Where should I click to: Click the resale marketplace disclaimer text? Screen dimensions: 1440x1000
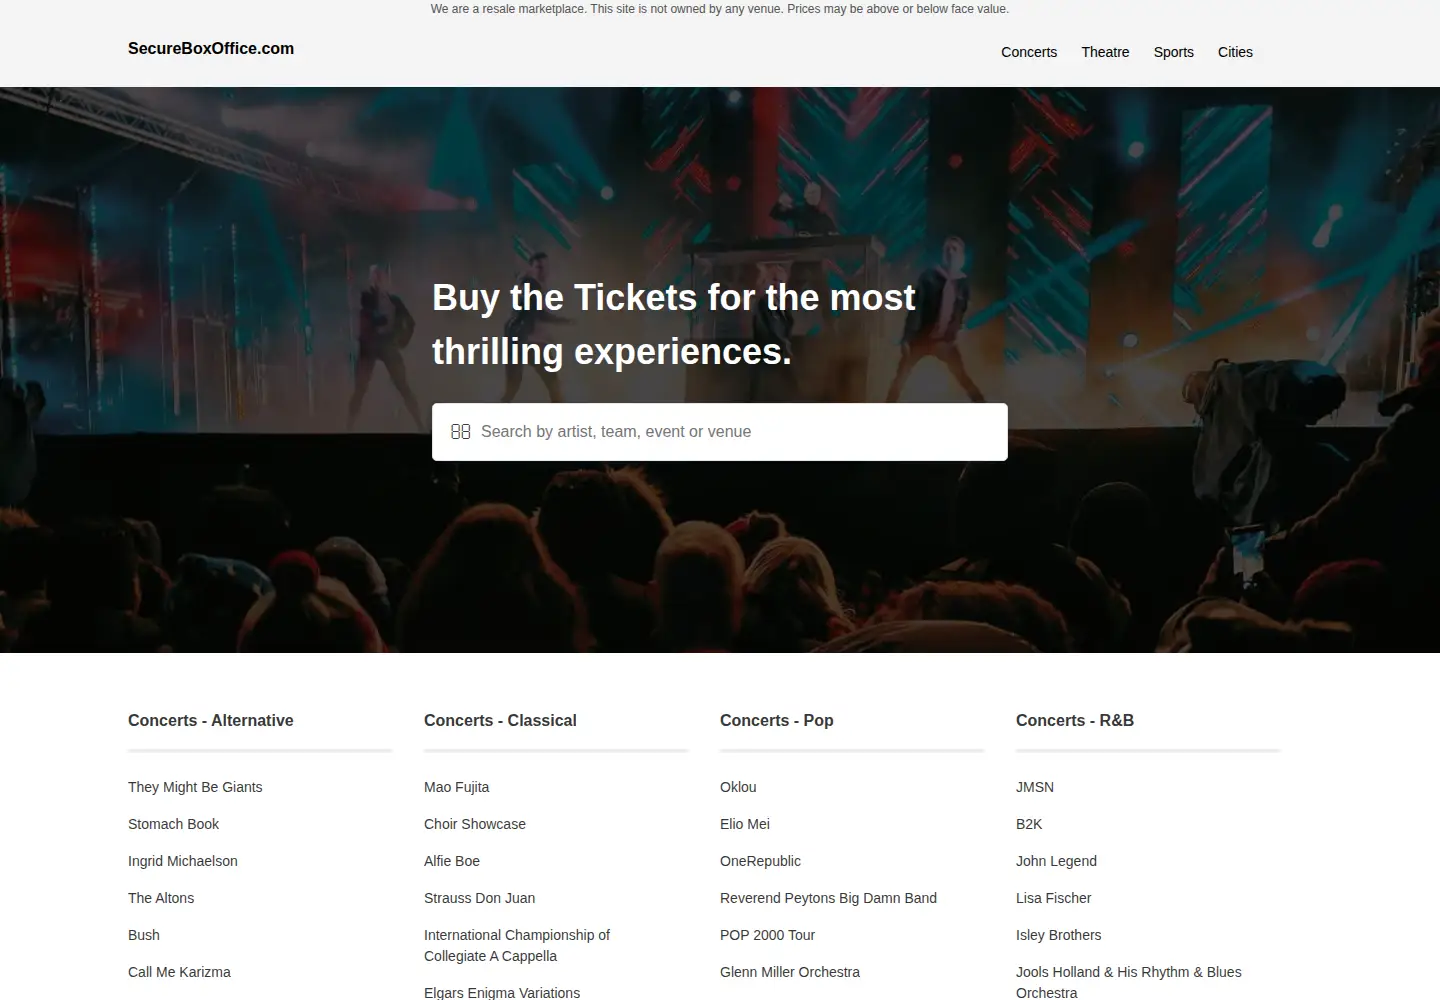tap(720, 9)
